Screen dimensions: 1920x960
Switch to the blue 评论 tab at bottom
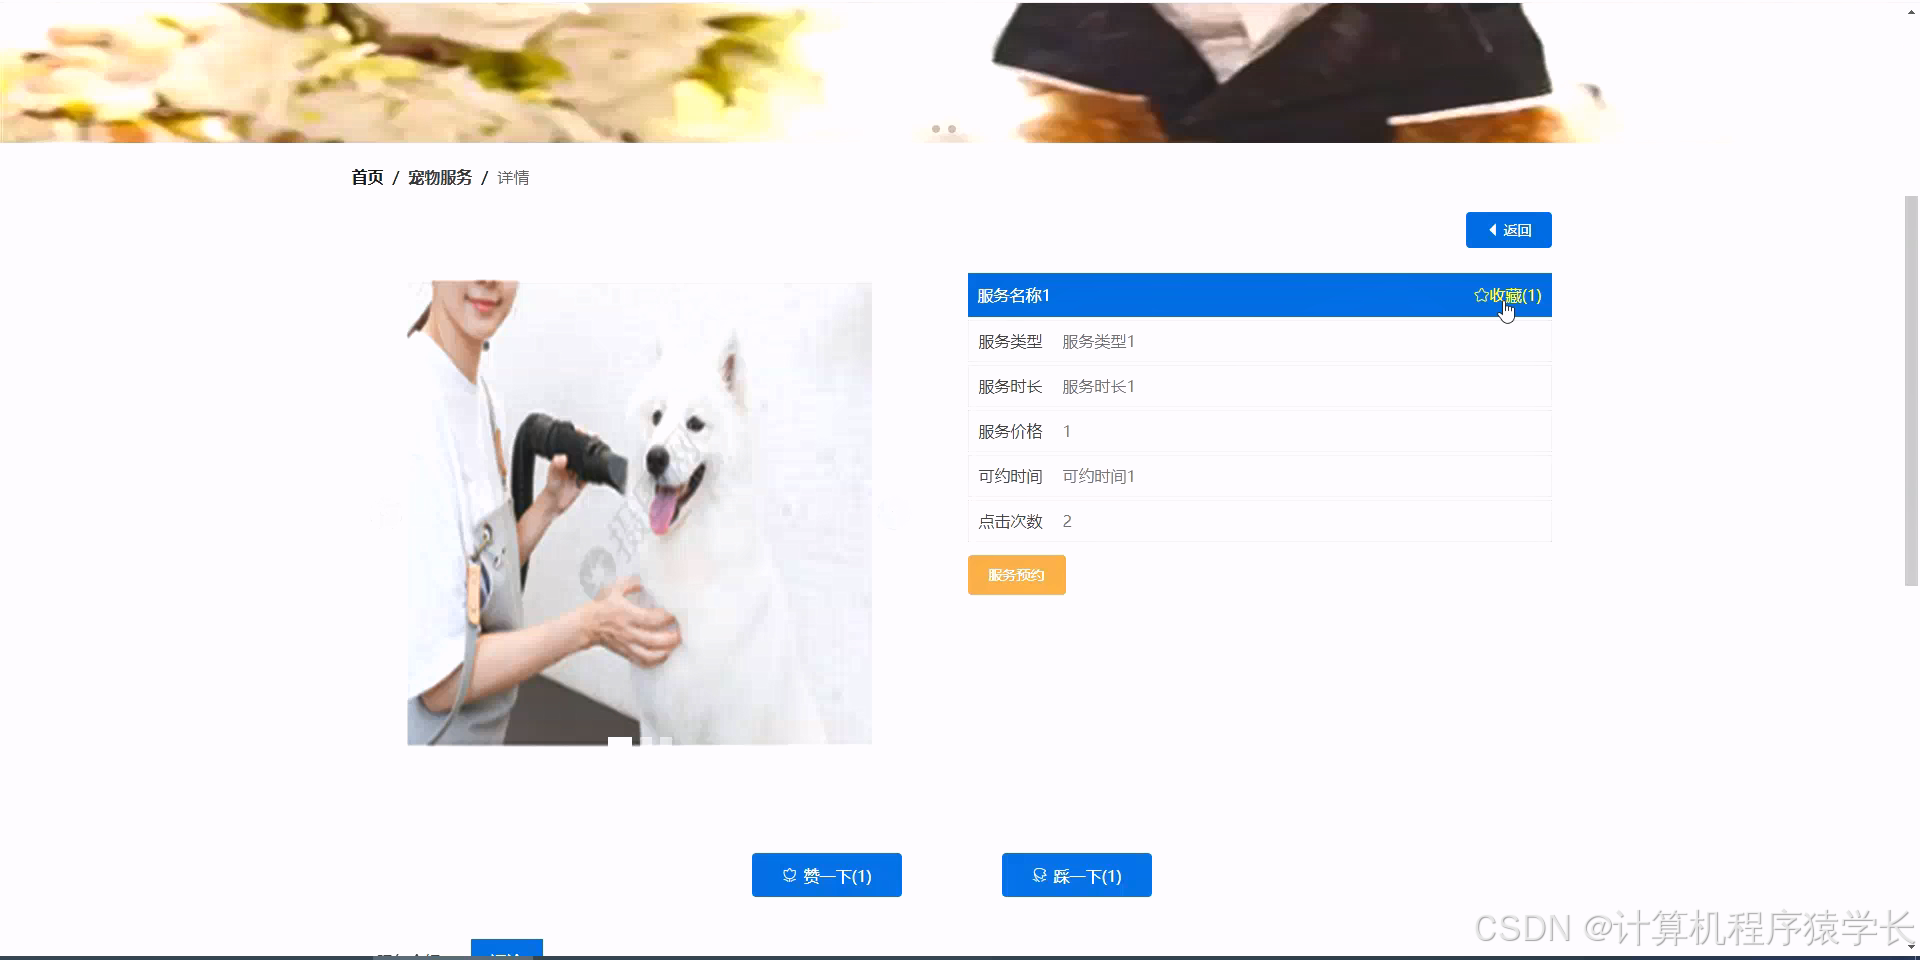tap(507, 953)
